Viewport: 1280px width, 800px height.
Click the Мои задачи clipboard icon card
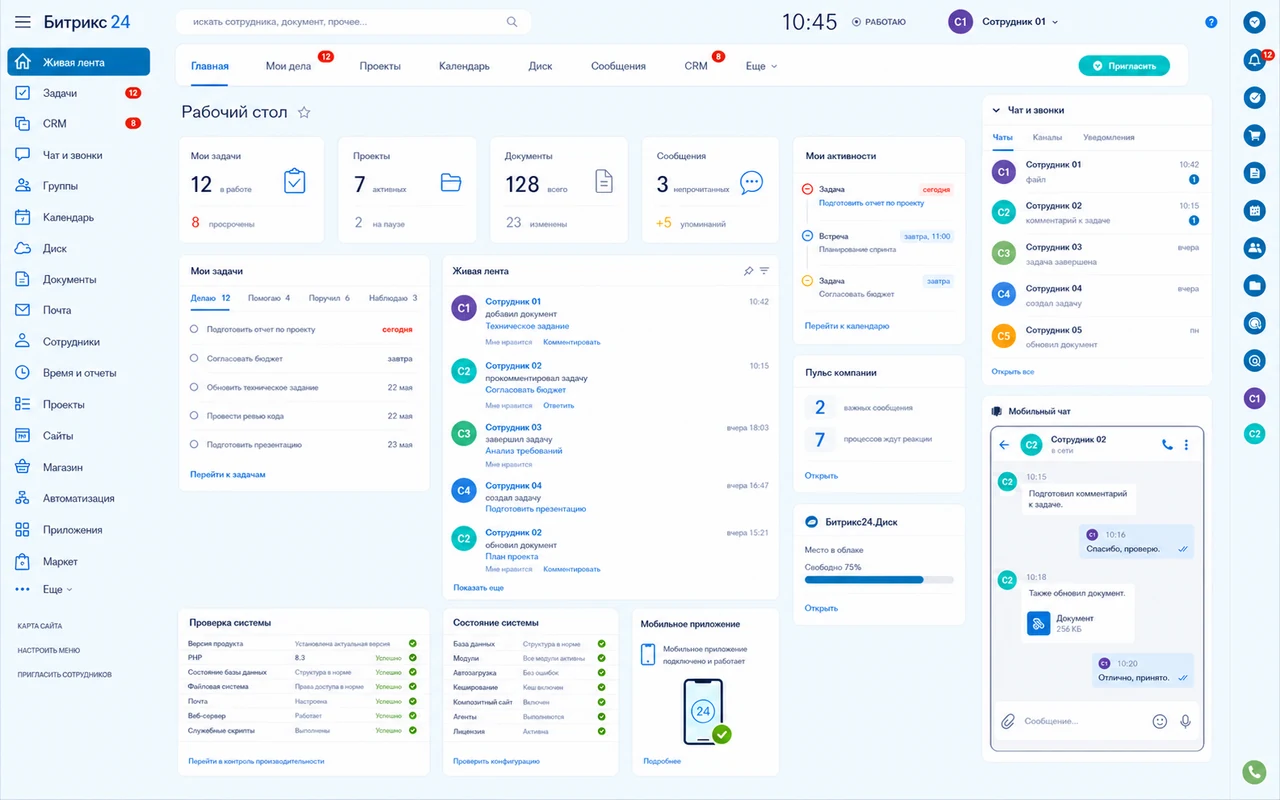(x=294, y=182)
